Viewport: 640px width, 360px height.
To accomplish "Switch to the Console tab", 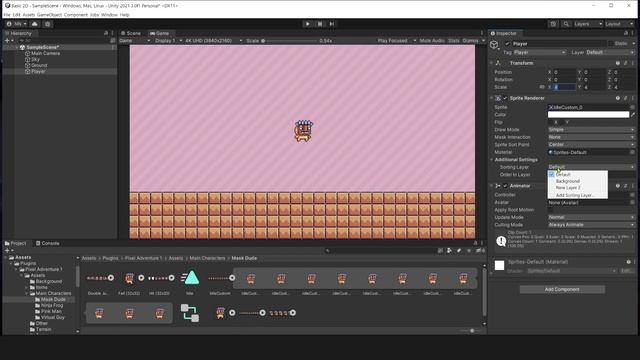I will point(47,243).
